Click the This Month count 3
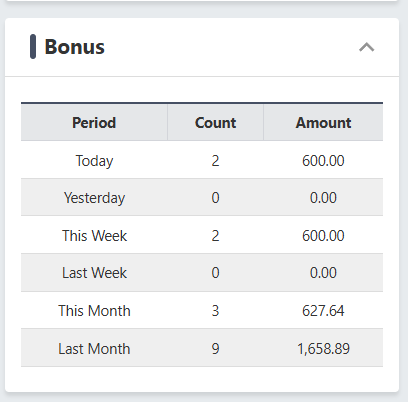Screen dimensions: 408x402 pos(215,311)
